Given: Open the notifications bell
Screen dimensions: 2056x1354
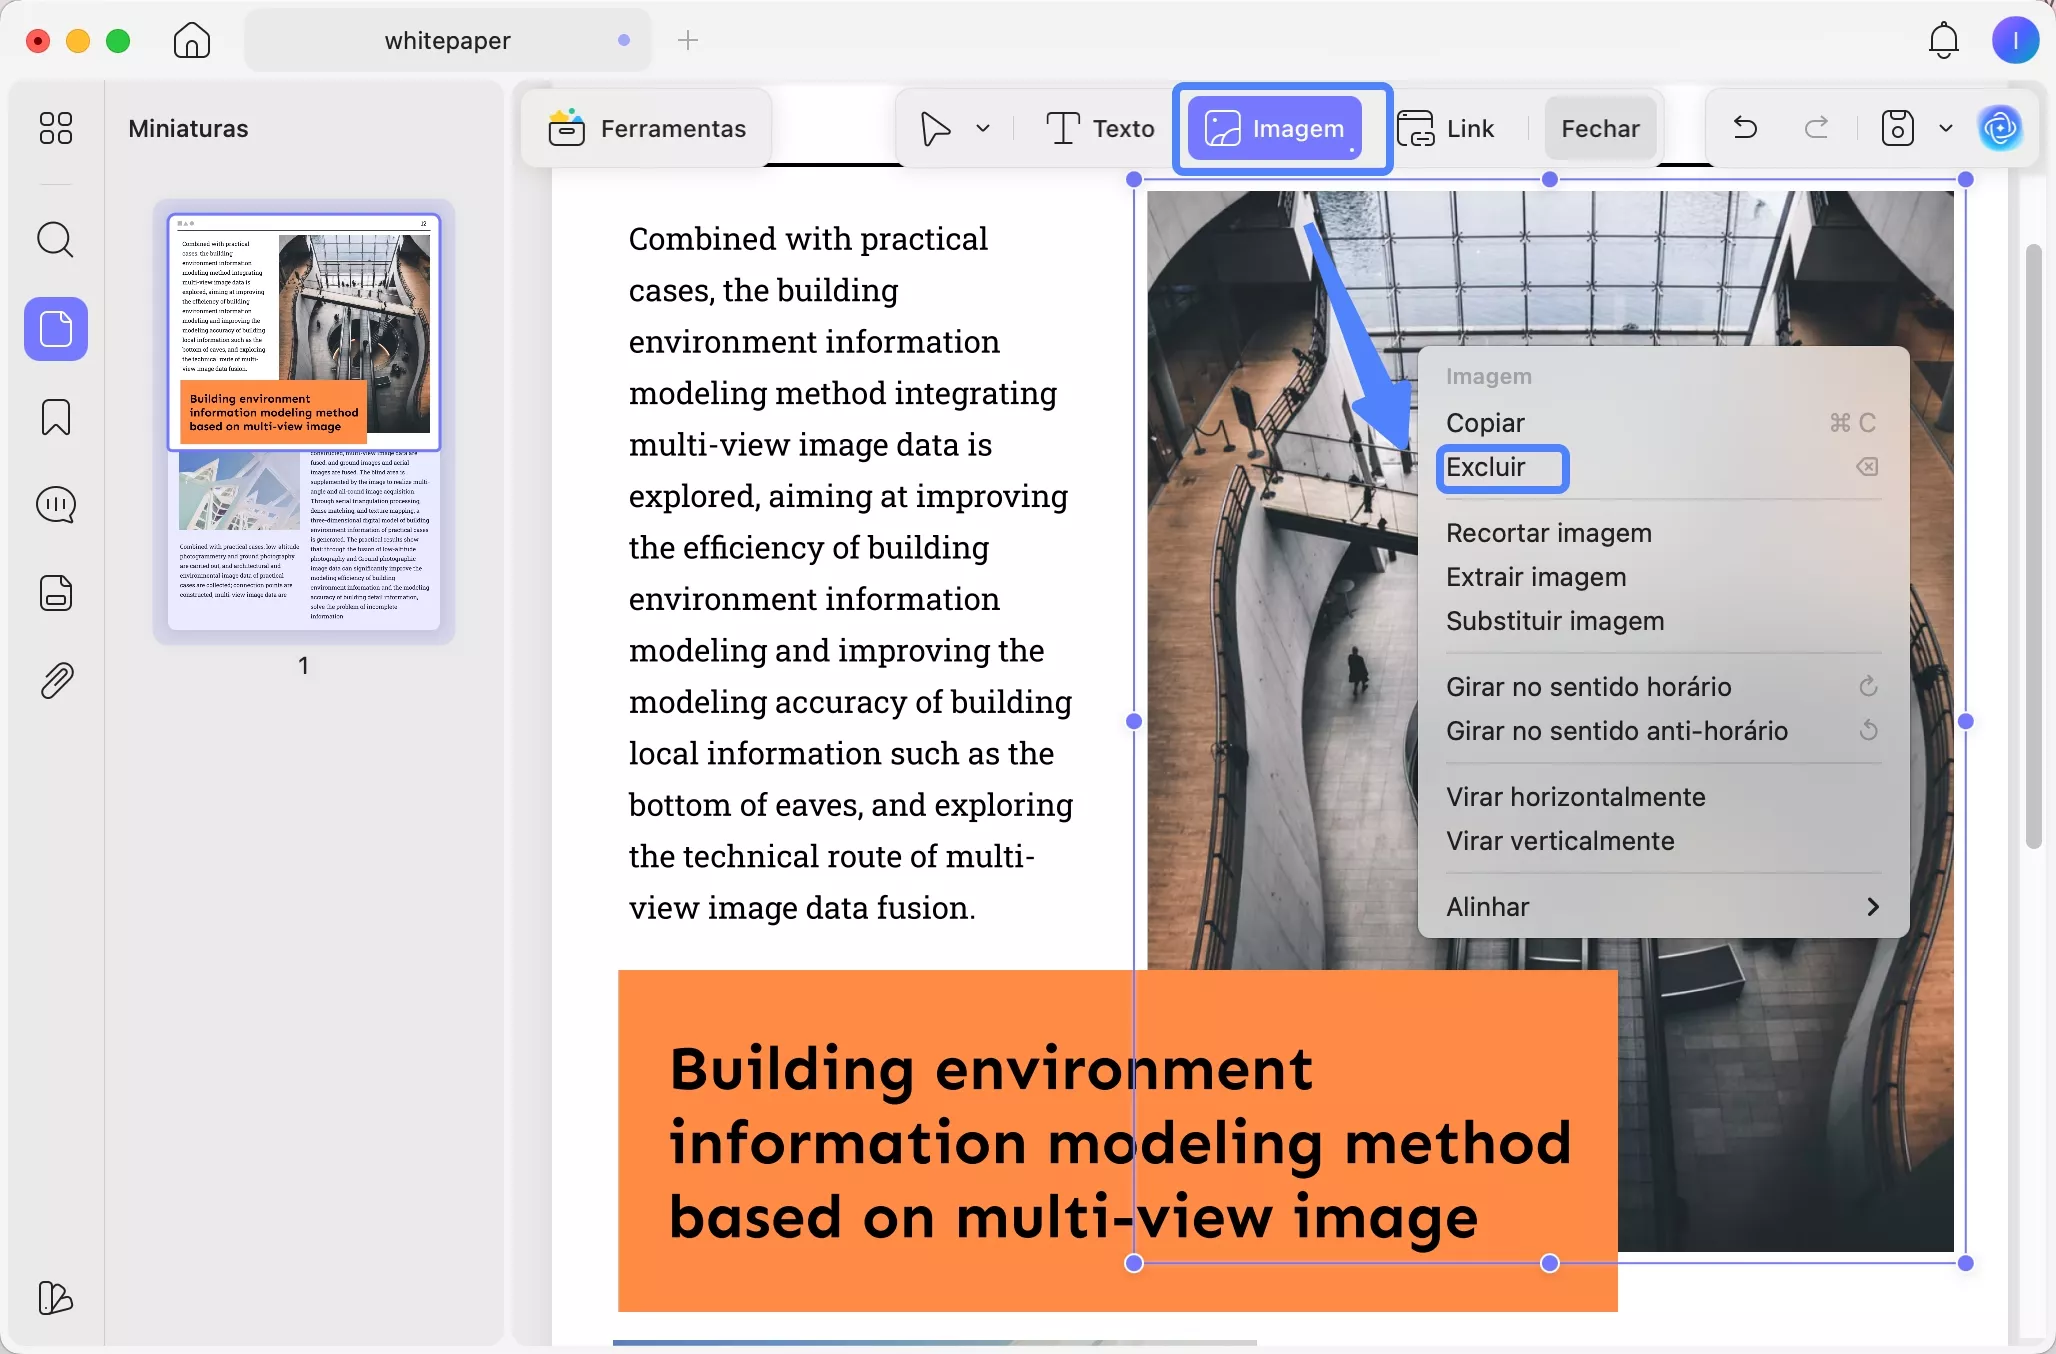Looking at the screenshot, I should point(1943,41).
